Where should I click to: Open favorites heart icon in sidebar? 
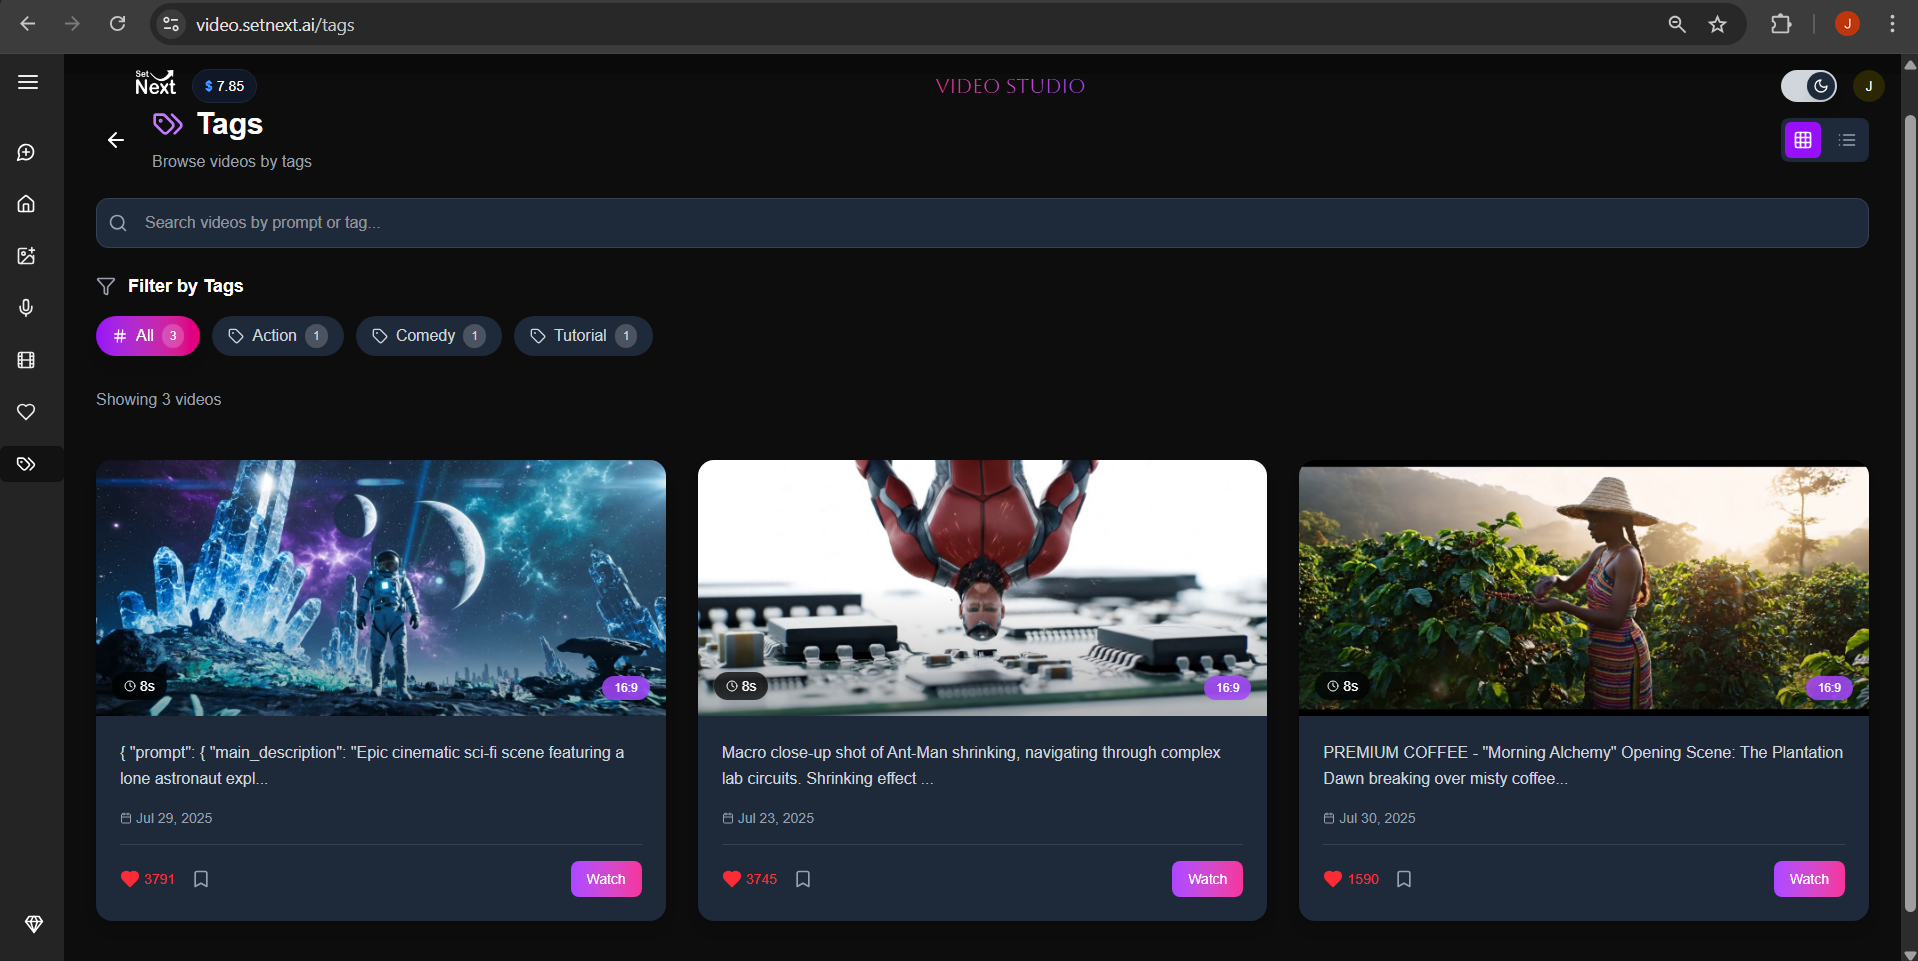[27, 412]
